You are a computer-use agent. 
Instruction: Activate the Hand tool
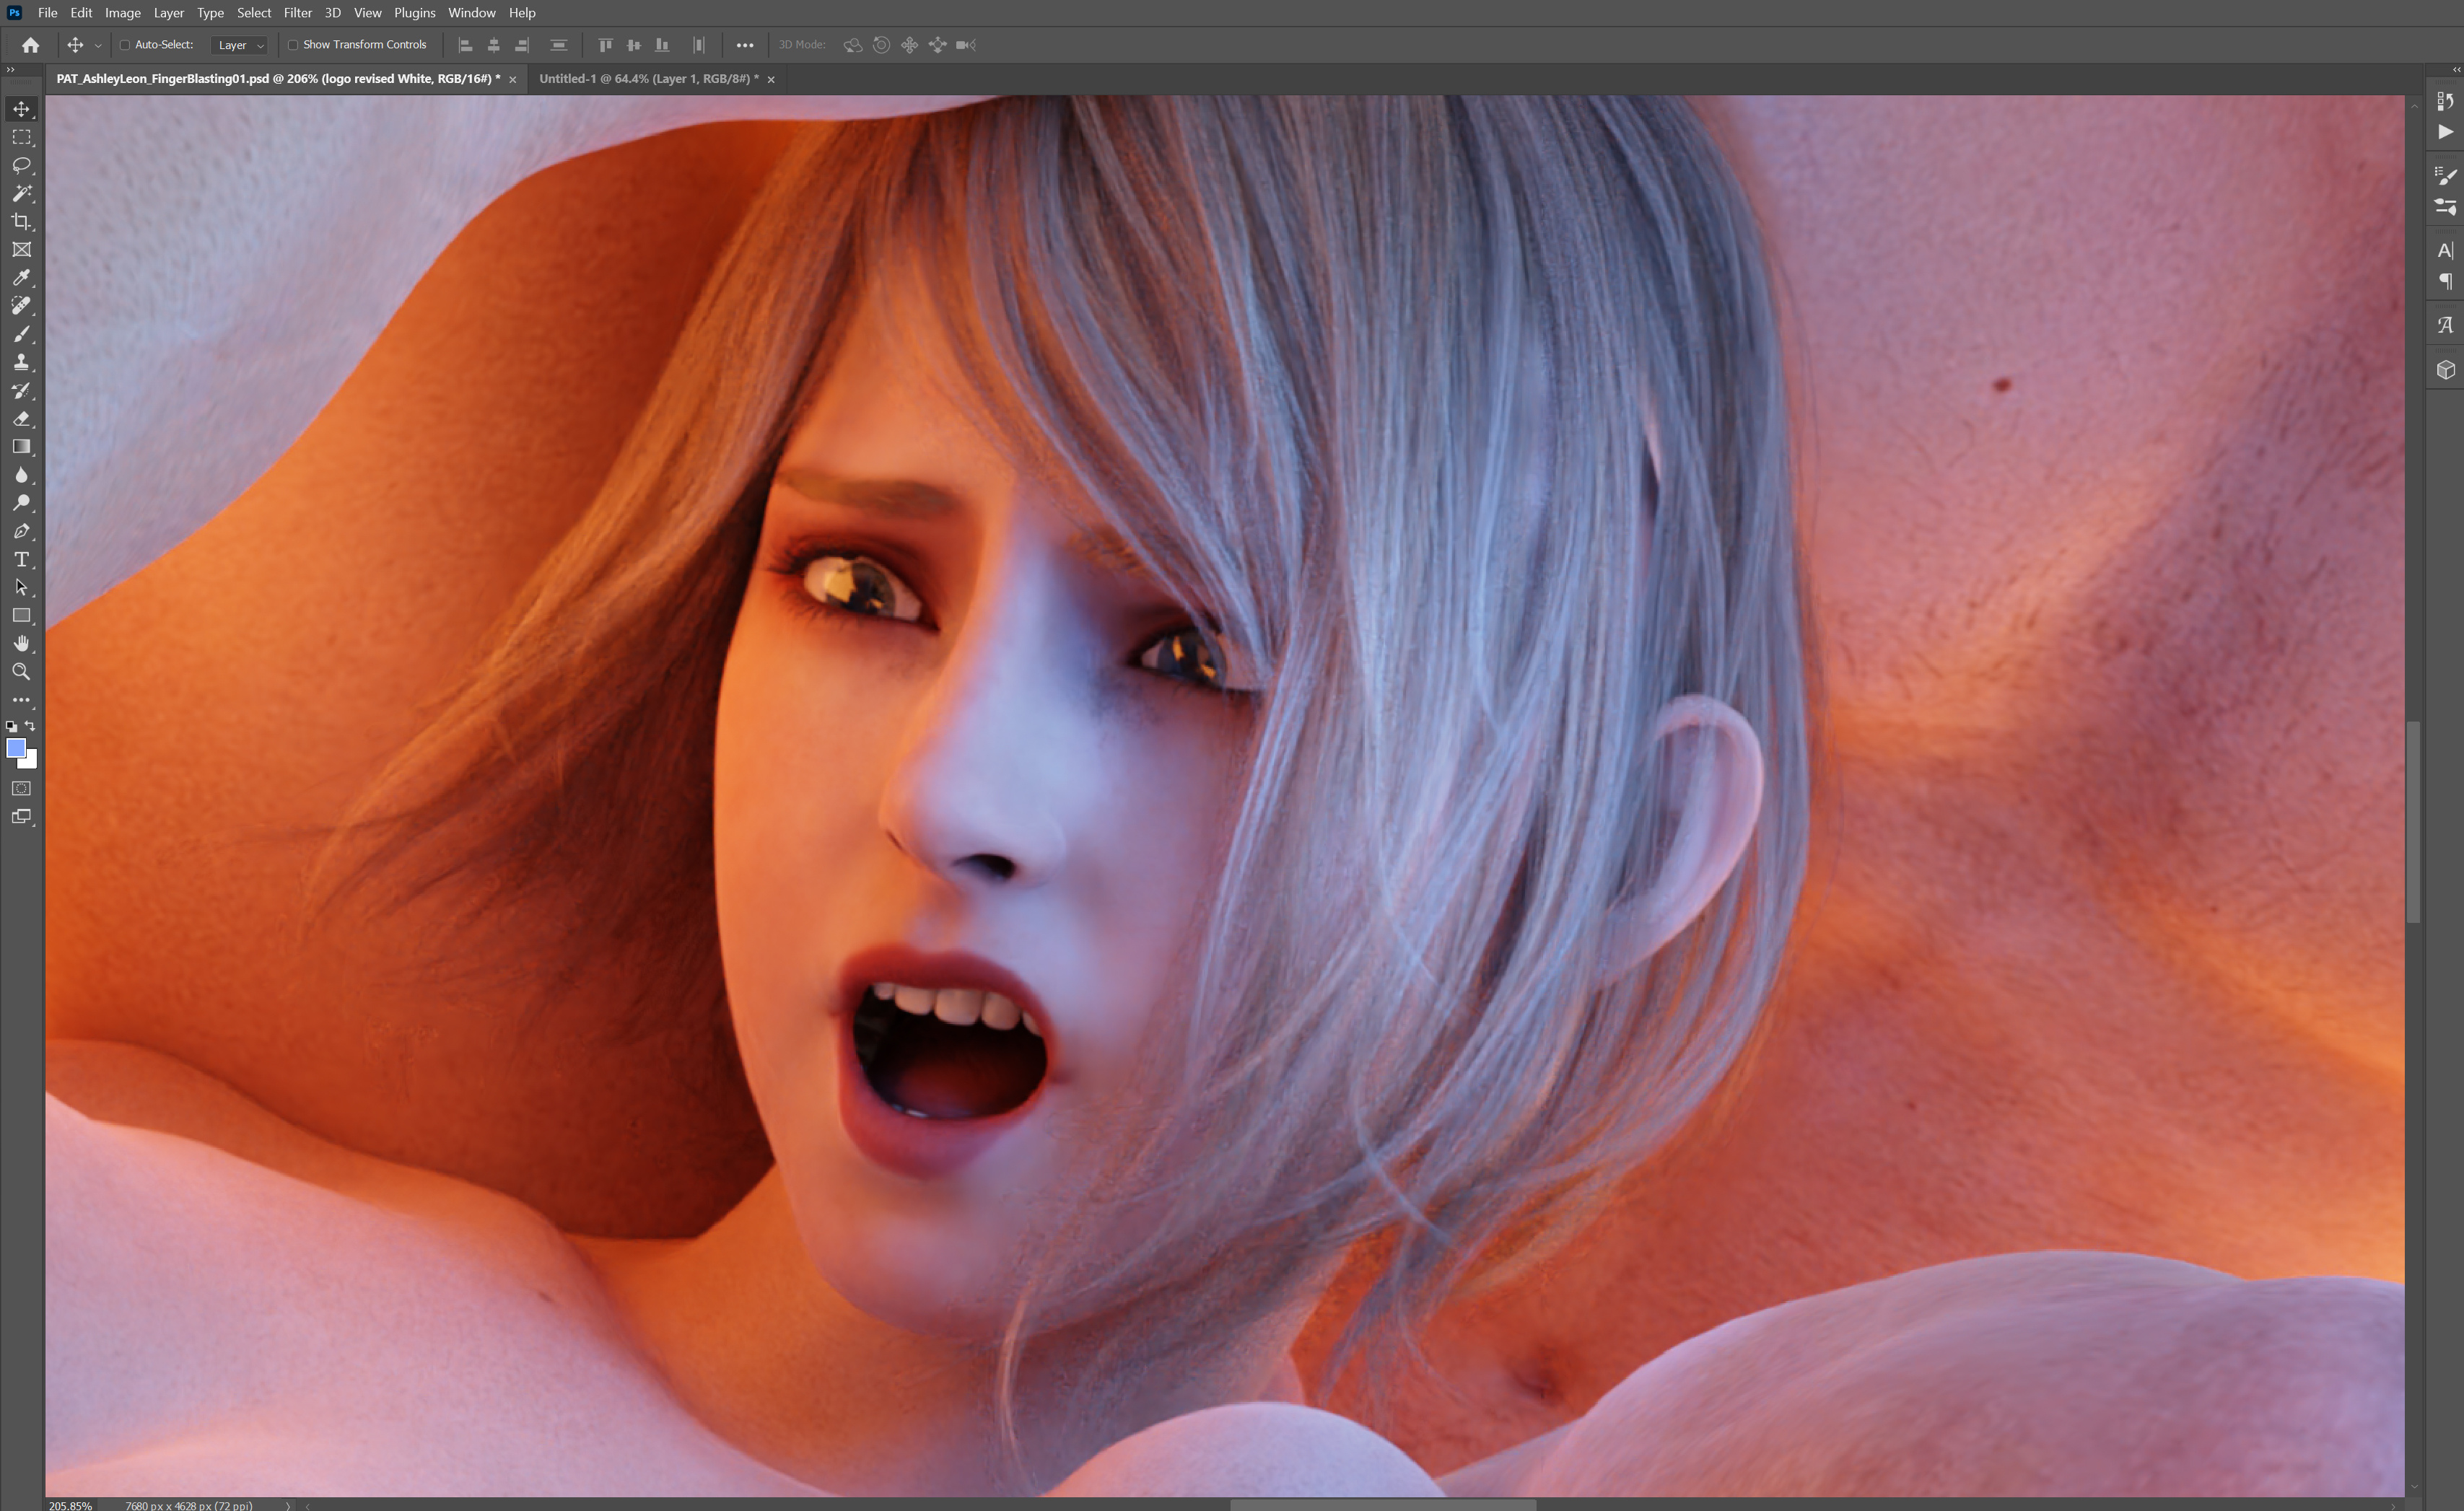click(21, 643)
